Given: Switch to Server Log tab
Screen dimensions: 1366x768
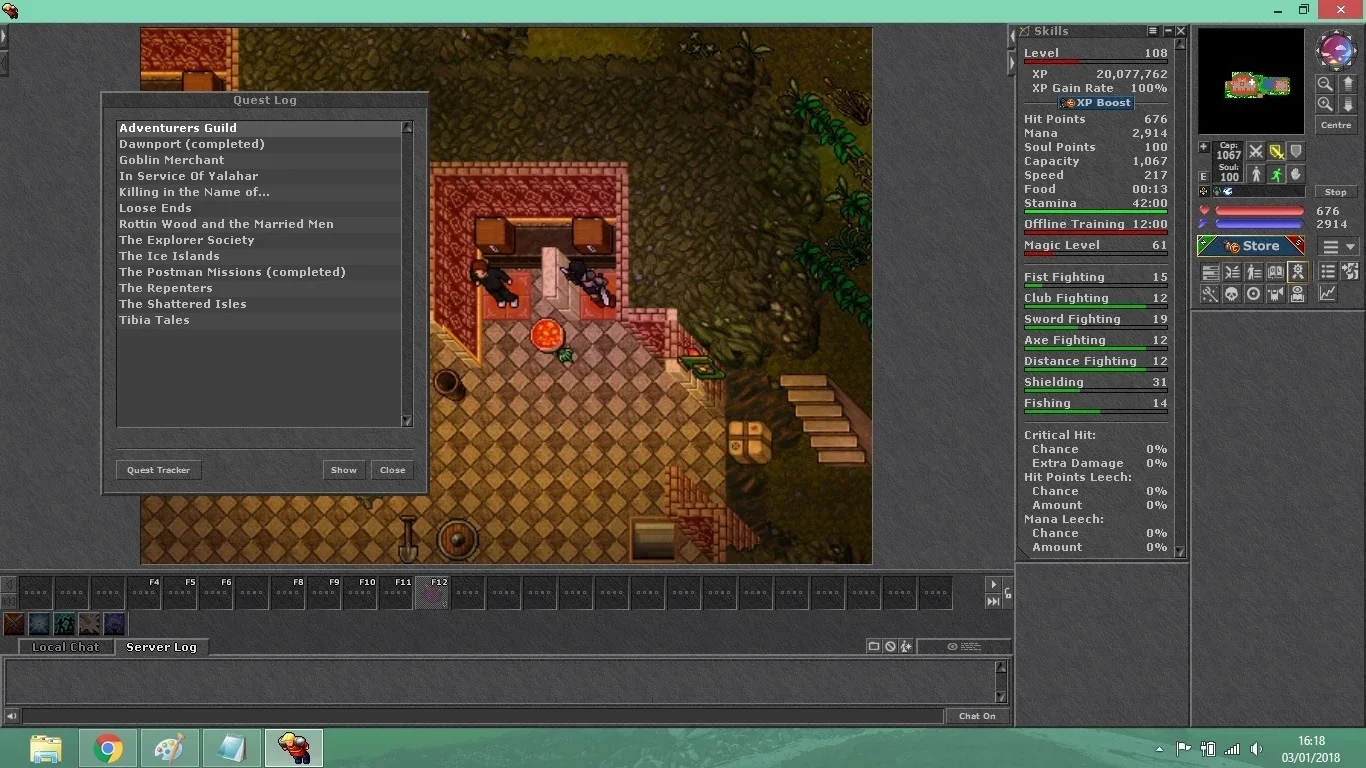Looking at the screenshot, I should pyautogui.click(x=161, y=647).
